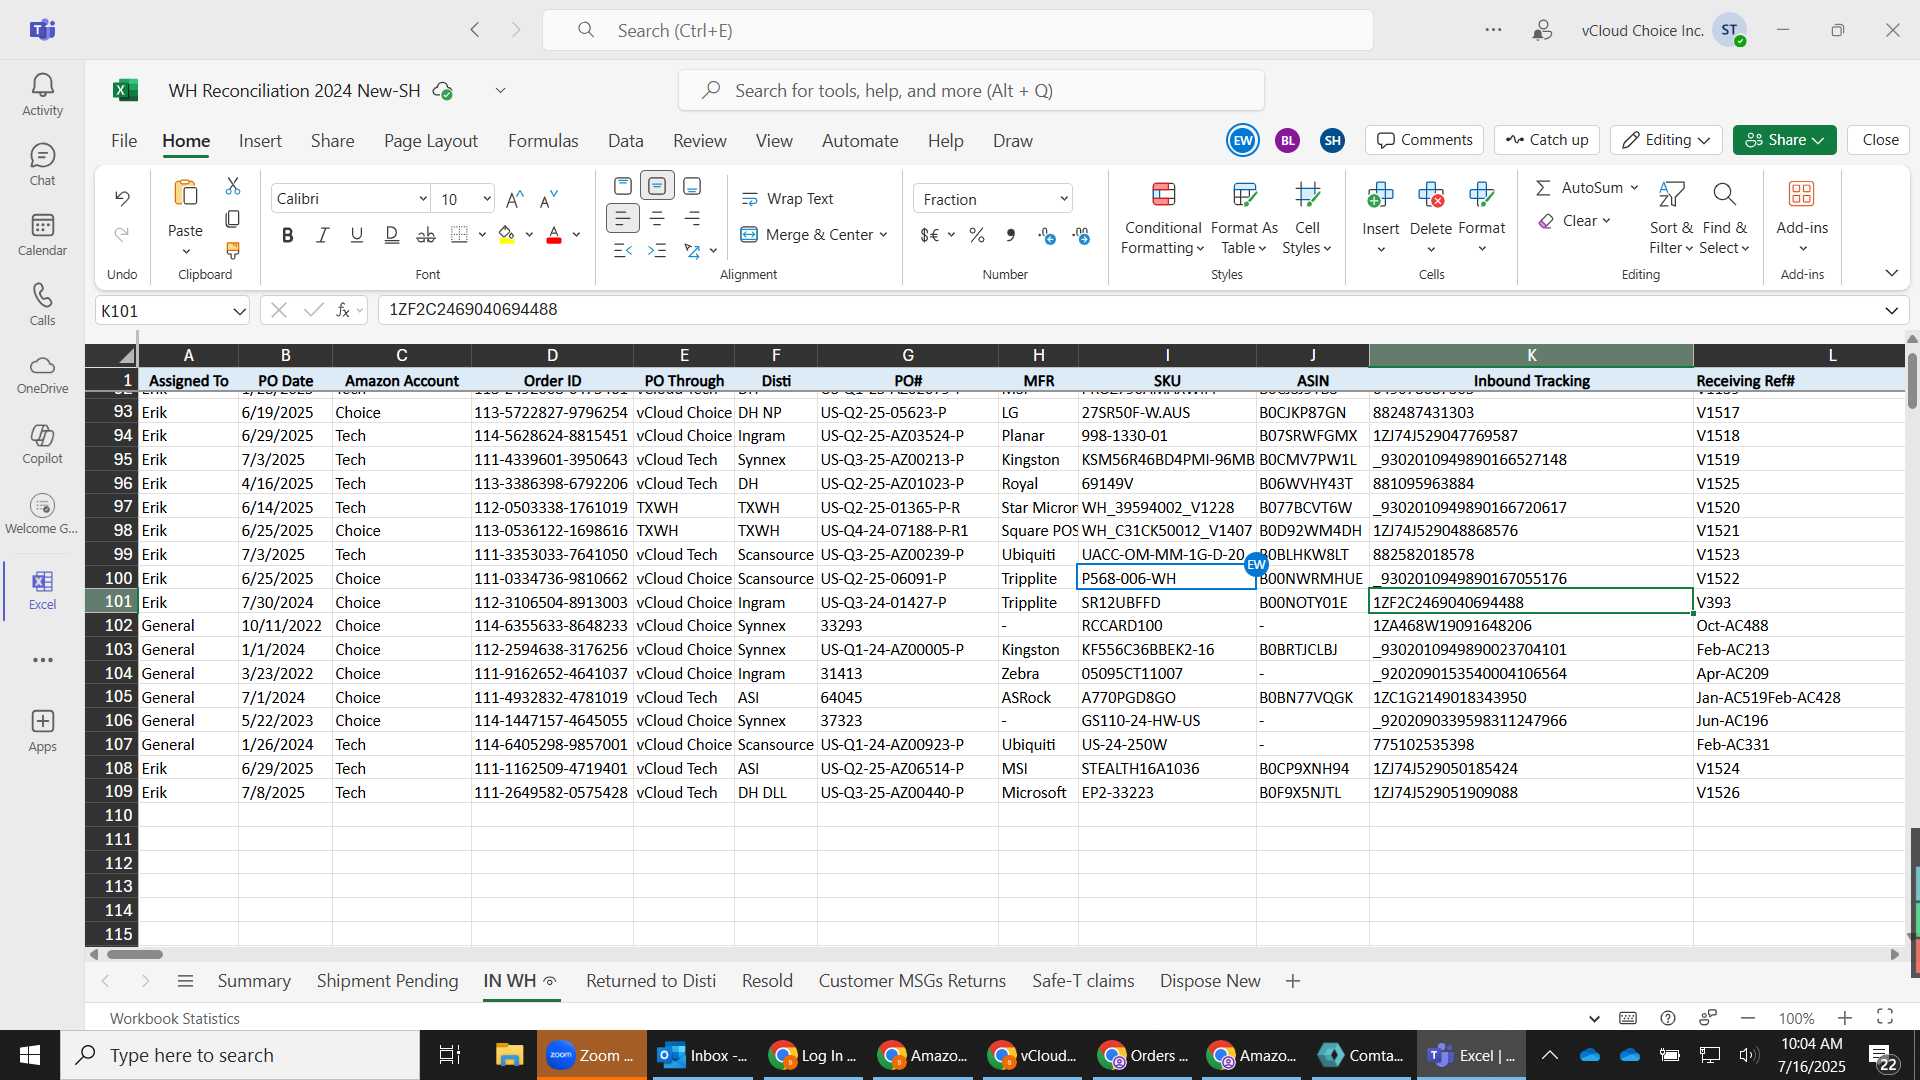Open the Name Box dropdown arrow

coord(239,311)
